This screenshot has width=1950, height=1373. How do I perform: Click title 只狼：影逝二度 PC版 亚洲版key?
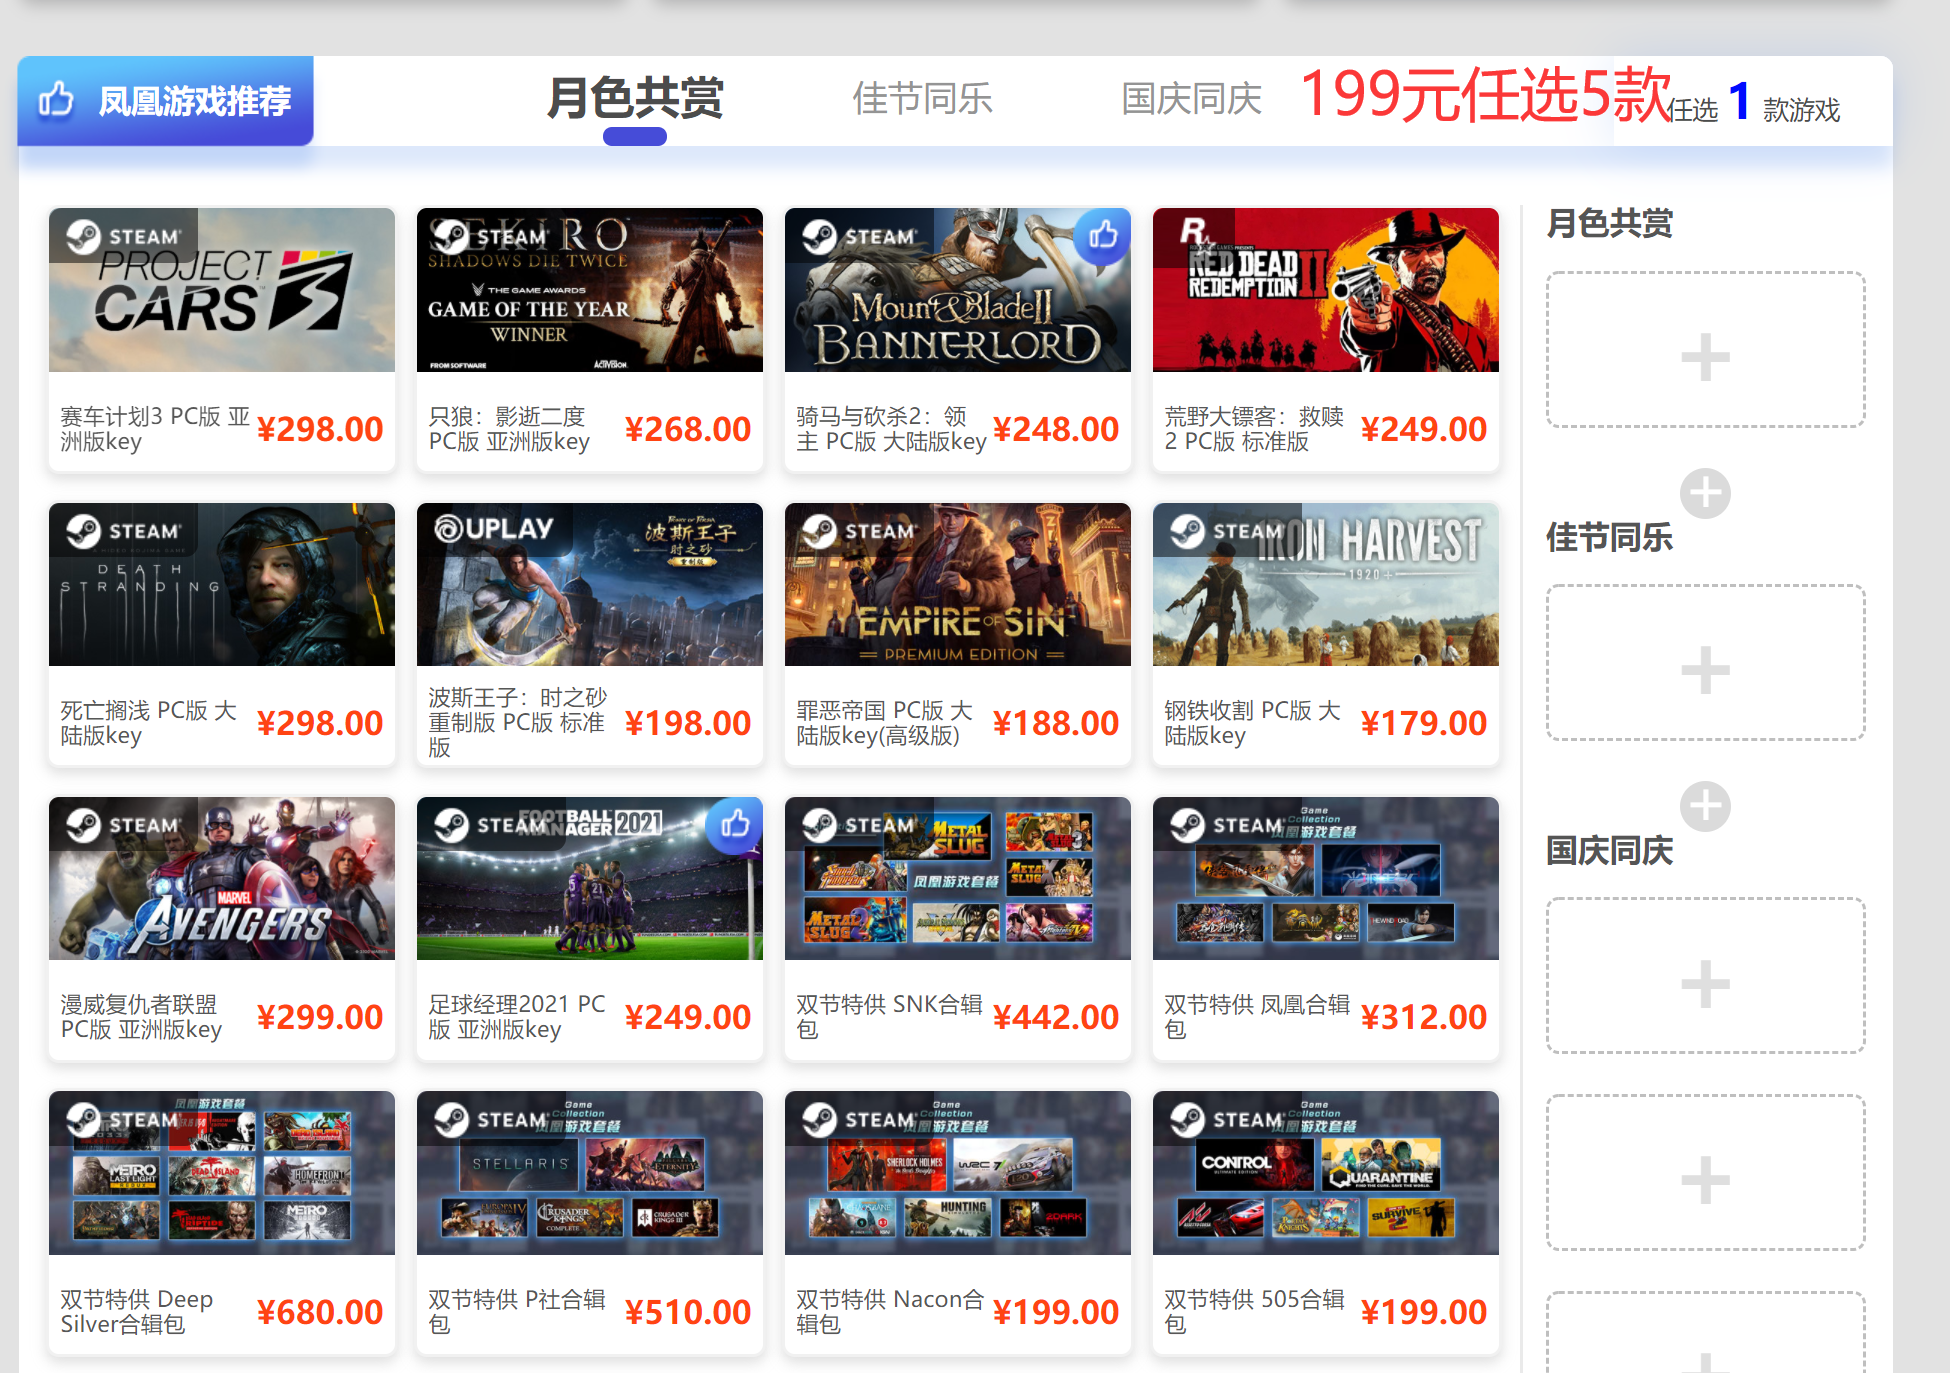click(509, 429)
